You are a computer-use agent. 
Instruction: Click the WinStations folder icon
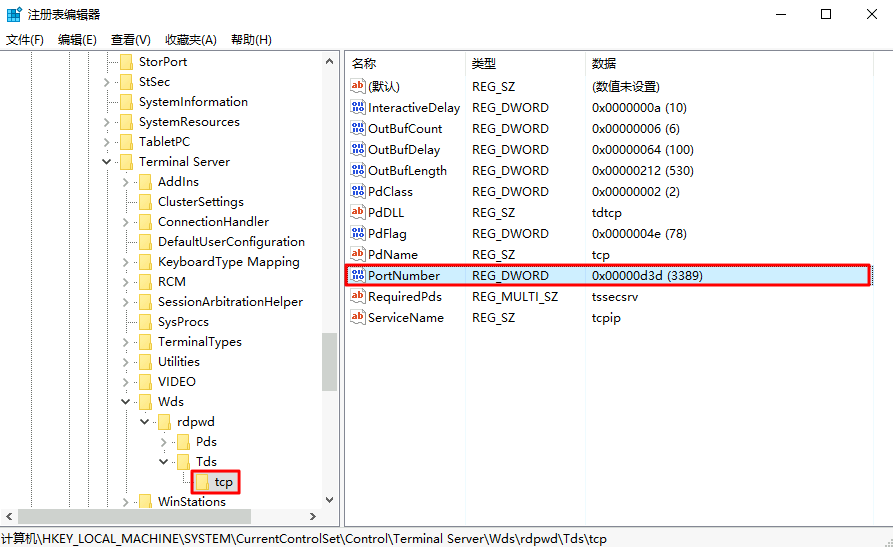pyautogui.click(x=146, y=501)
